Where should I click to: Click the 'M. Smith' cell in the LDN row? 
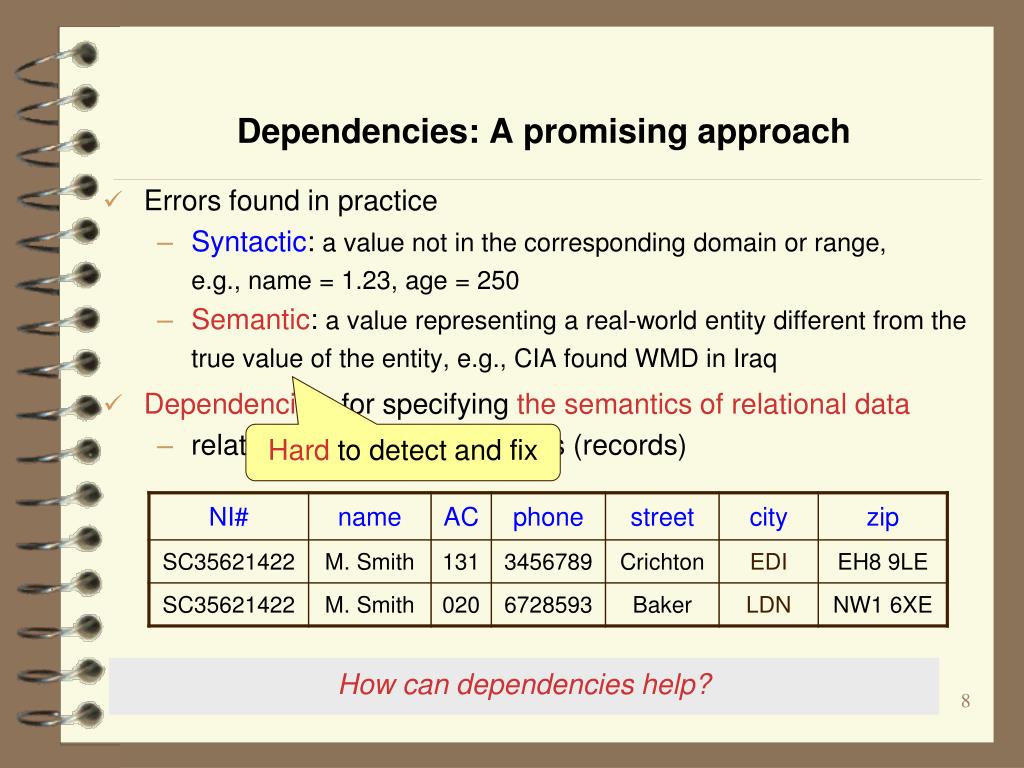tap(370, 605)
